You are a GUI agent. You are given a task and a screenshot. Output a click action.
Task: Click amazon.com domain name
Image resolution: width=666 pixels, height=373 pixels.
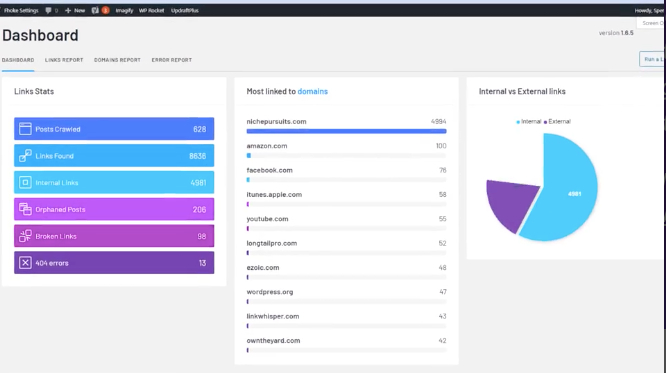point(267,146)
